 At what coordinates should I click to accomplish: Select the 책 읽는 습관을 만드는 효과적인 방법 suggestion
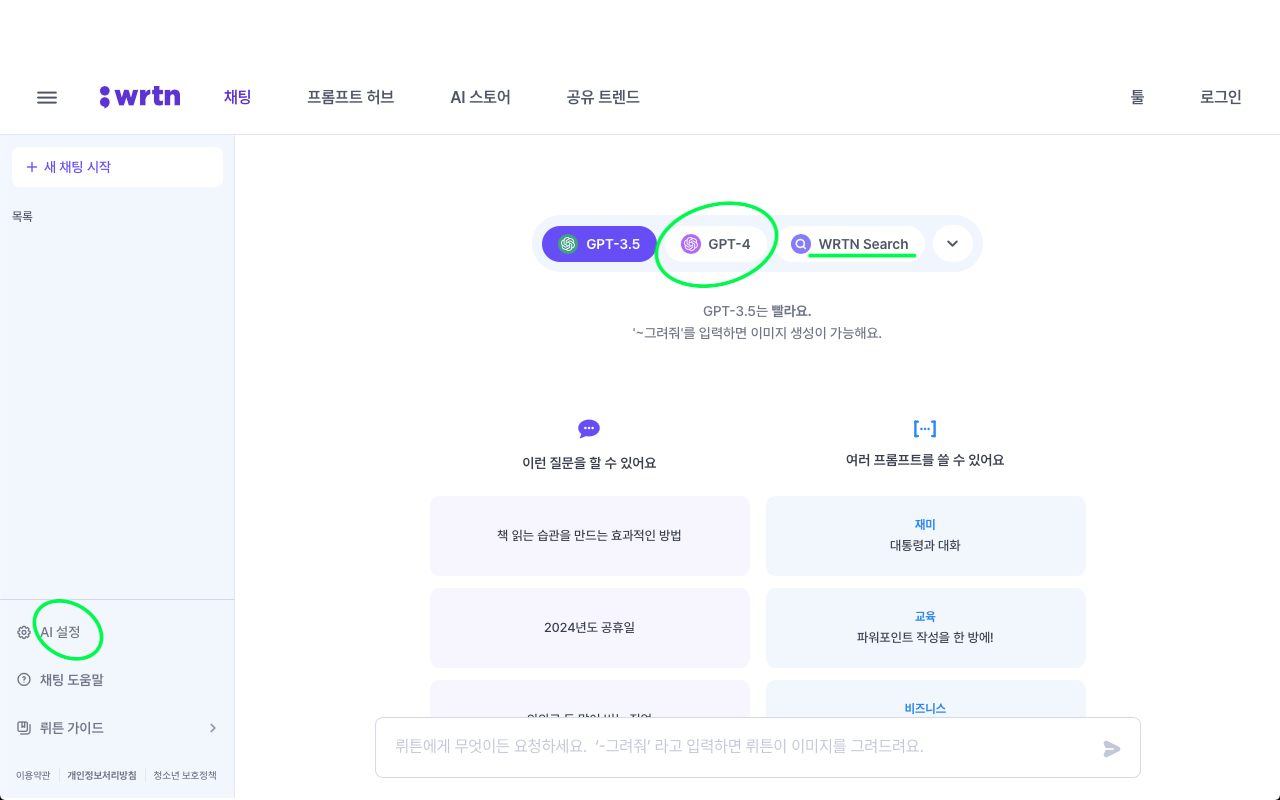click(590, 536)
